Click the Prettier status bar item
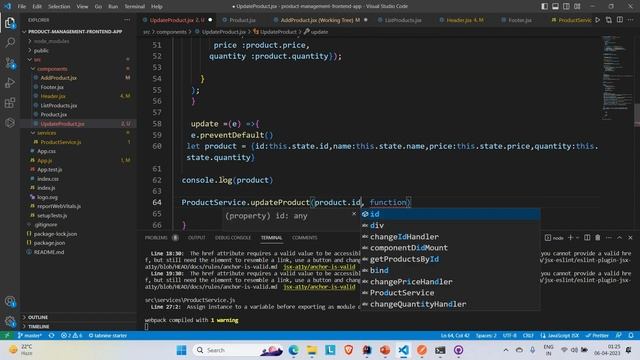Viewport: 640px width, 360px height. click(597, 336)
